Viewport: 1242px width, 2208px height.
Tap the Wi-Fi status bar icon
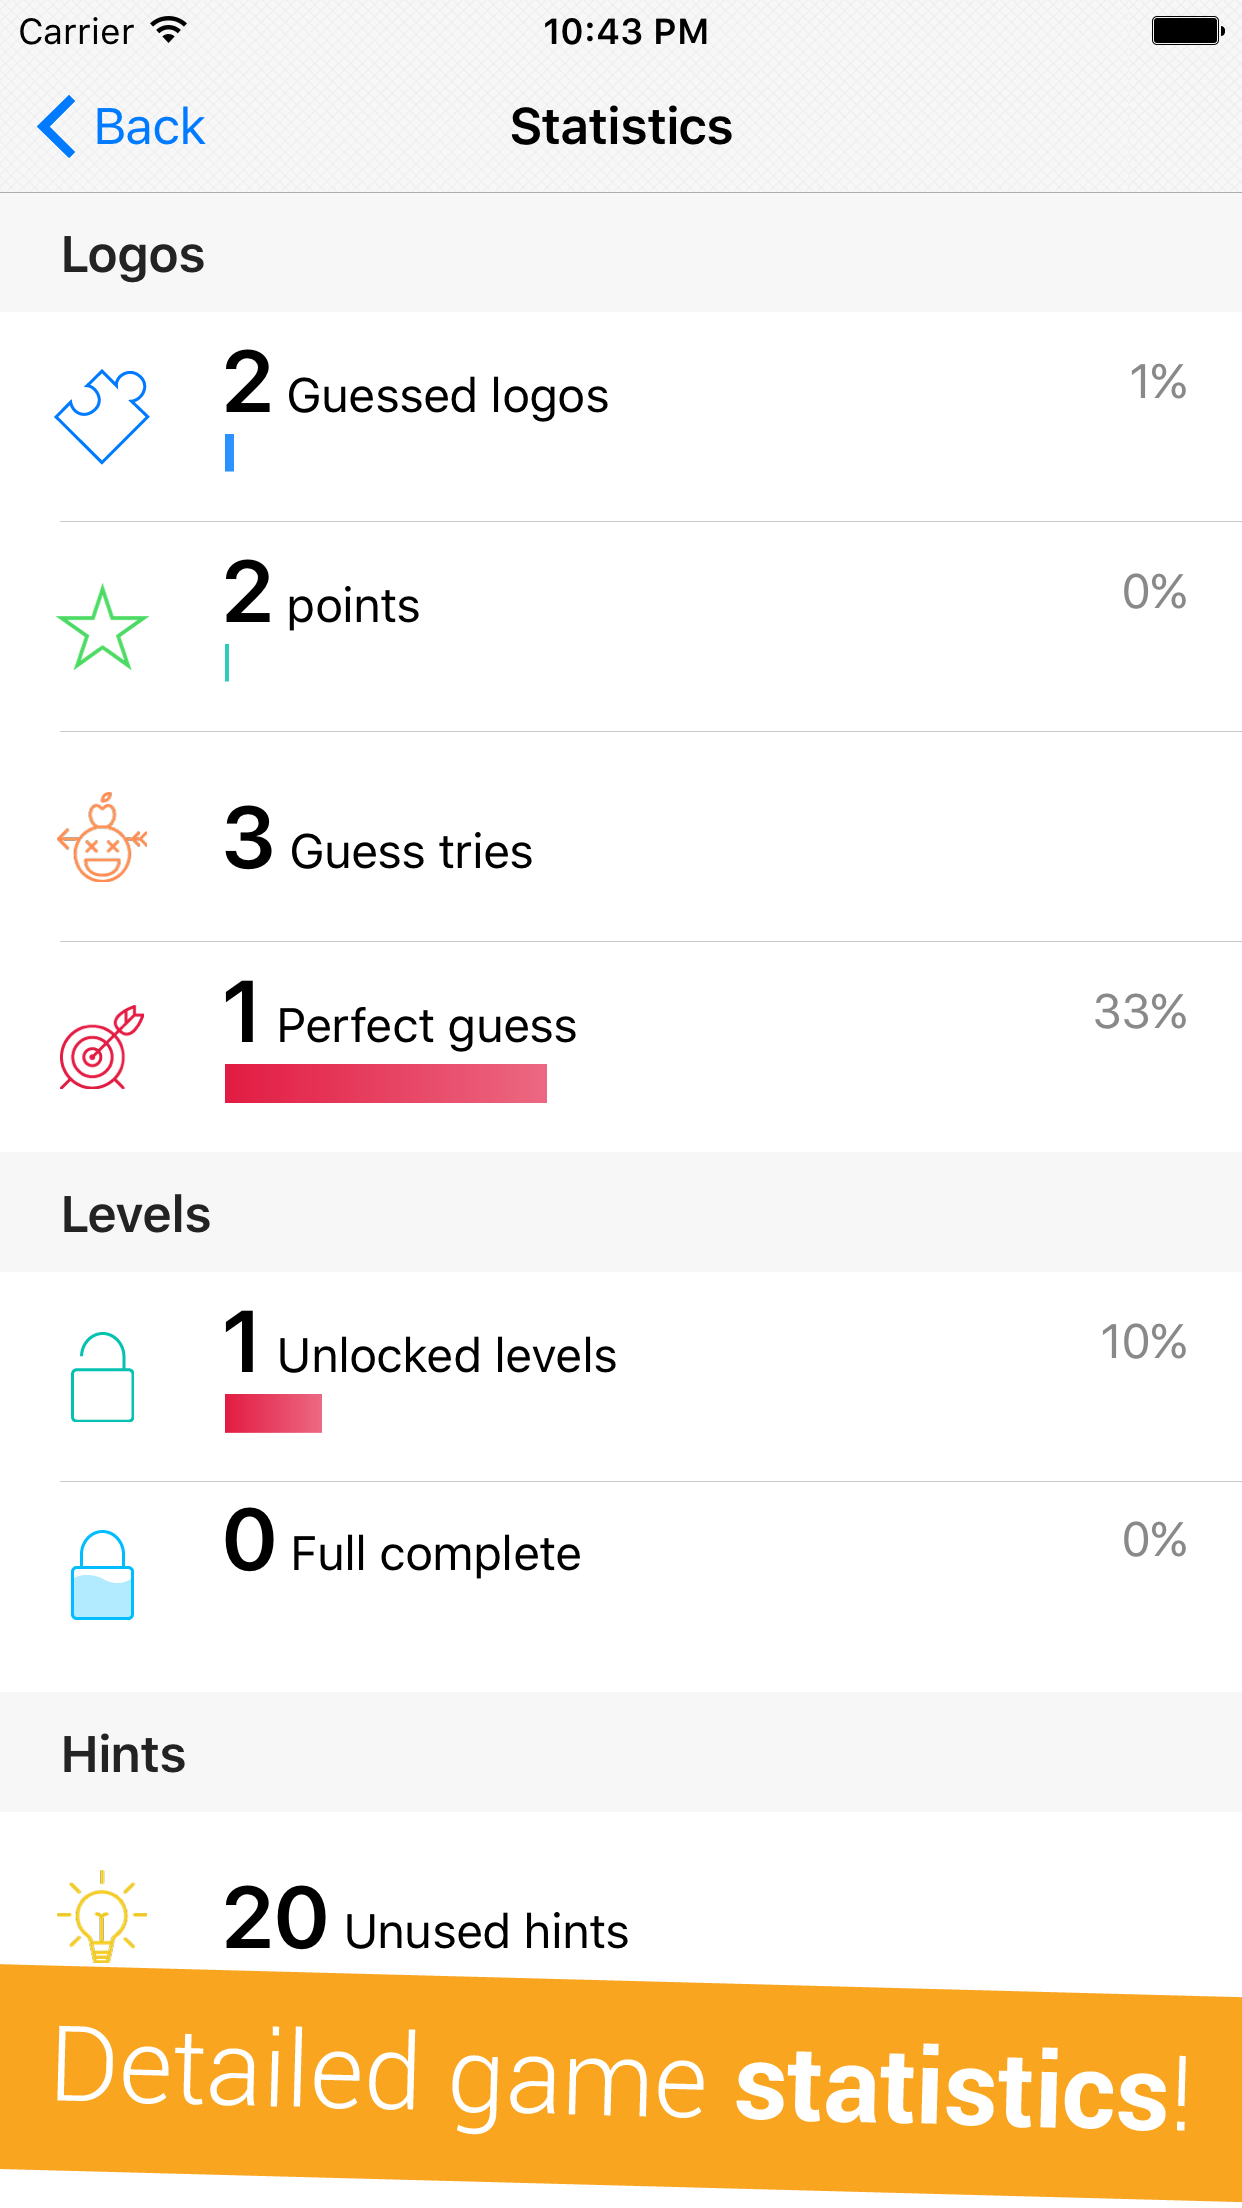[169, 30]
